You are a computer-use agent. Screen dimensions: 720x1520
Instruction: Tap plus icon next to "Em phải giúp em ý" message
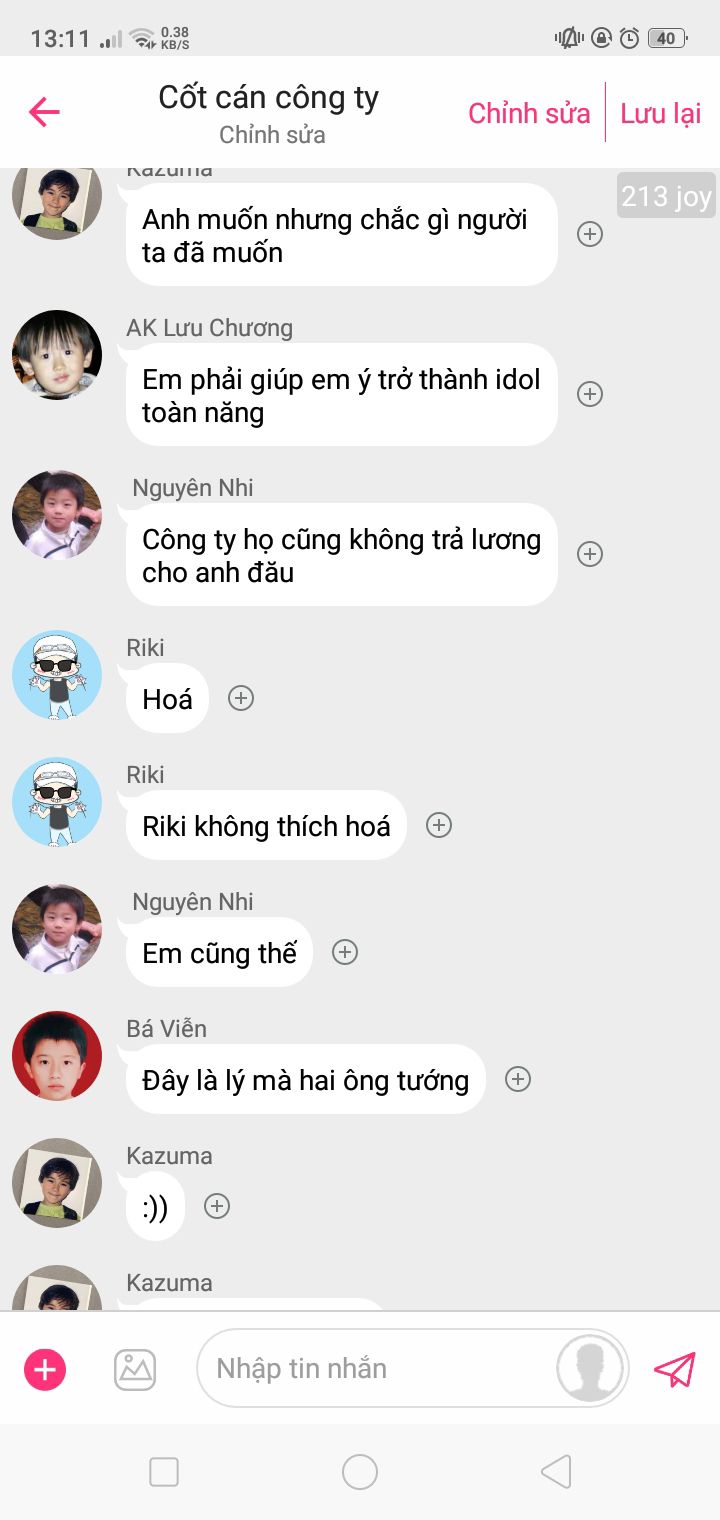(x=591, y=394)
